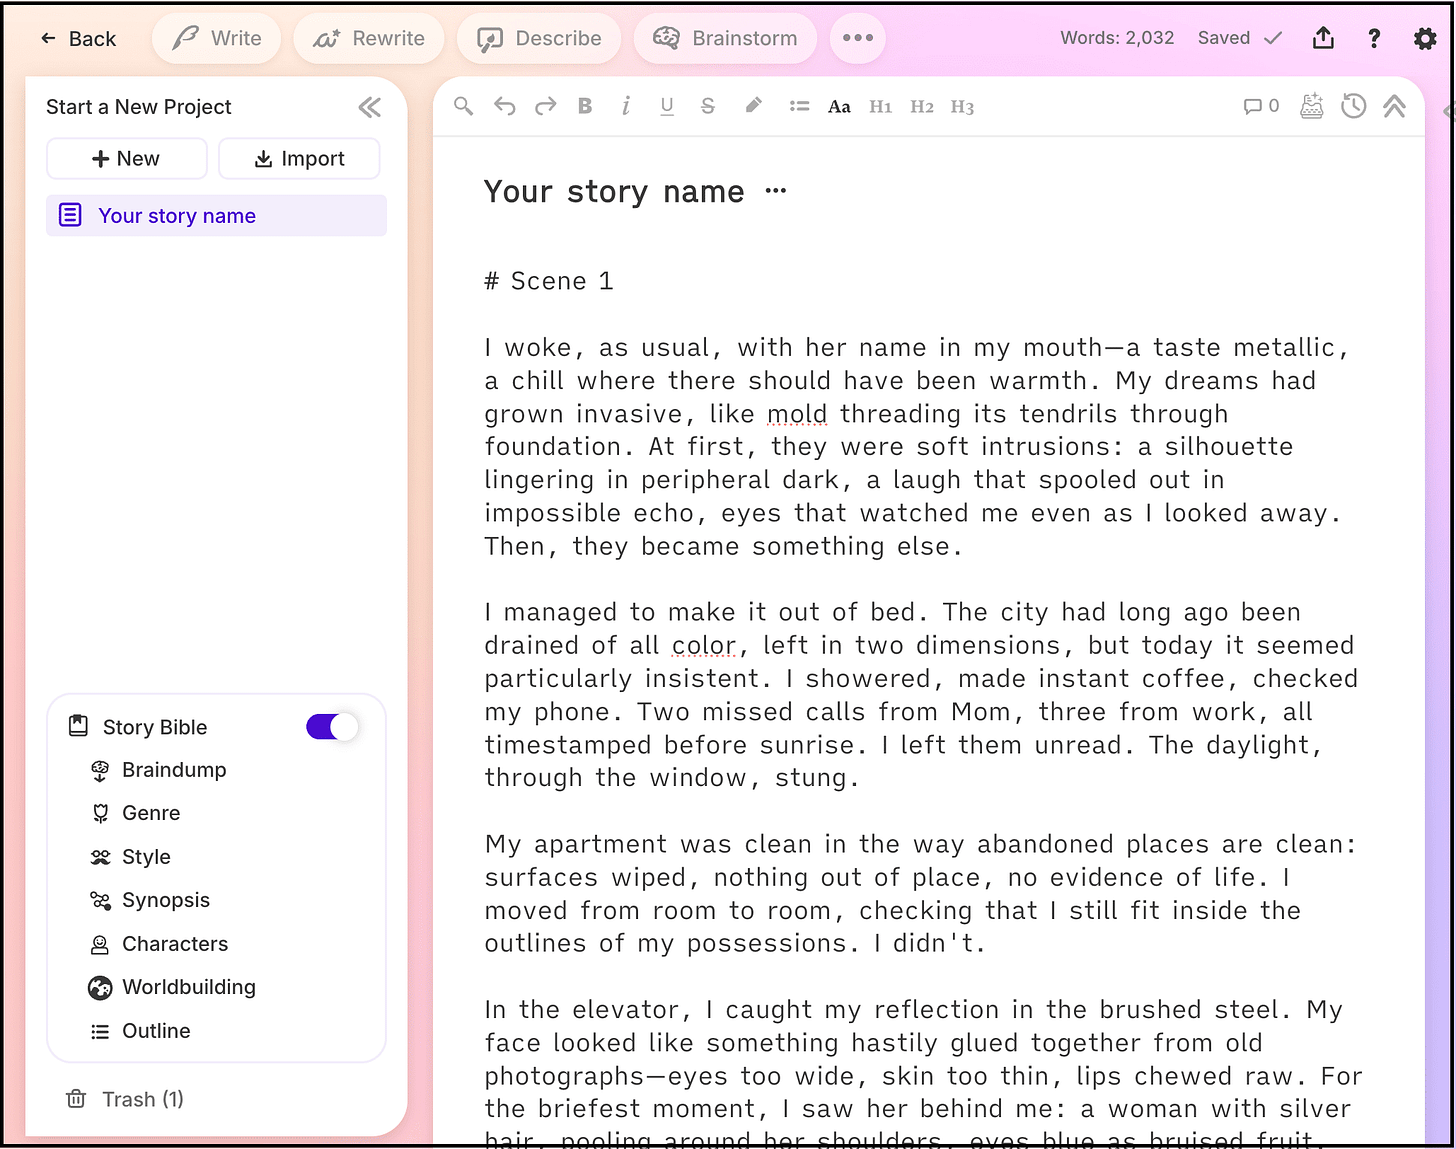The width and height of the screenshot is (1456, 1149).
Task: Click the double up chevron icon
Action: 1394,106
